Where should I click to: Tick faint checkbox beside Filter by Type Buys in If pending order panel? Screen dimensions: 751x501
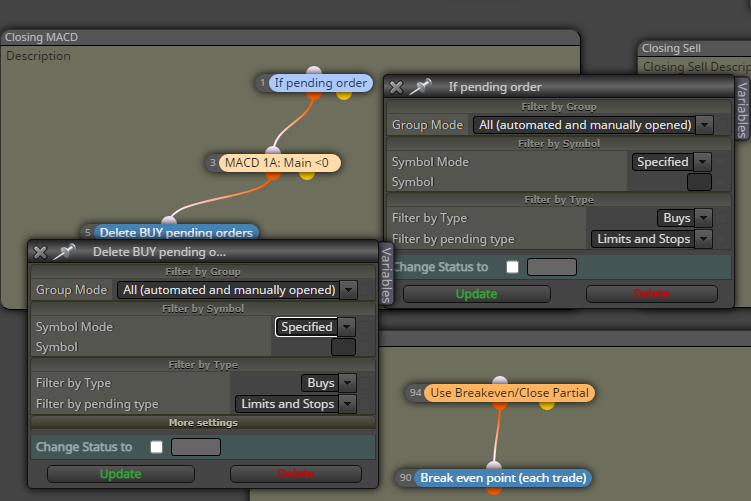721,218
